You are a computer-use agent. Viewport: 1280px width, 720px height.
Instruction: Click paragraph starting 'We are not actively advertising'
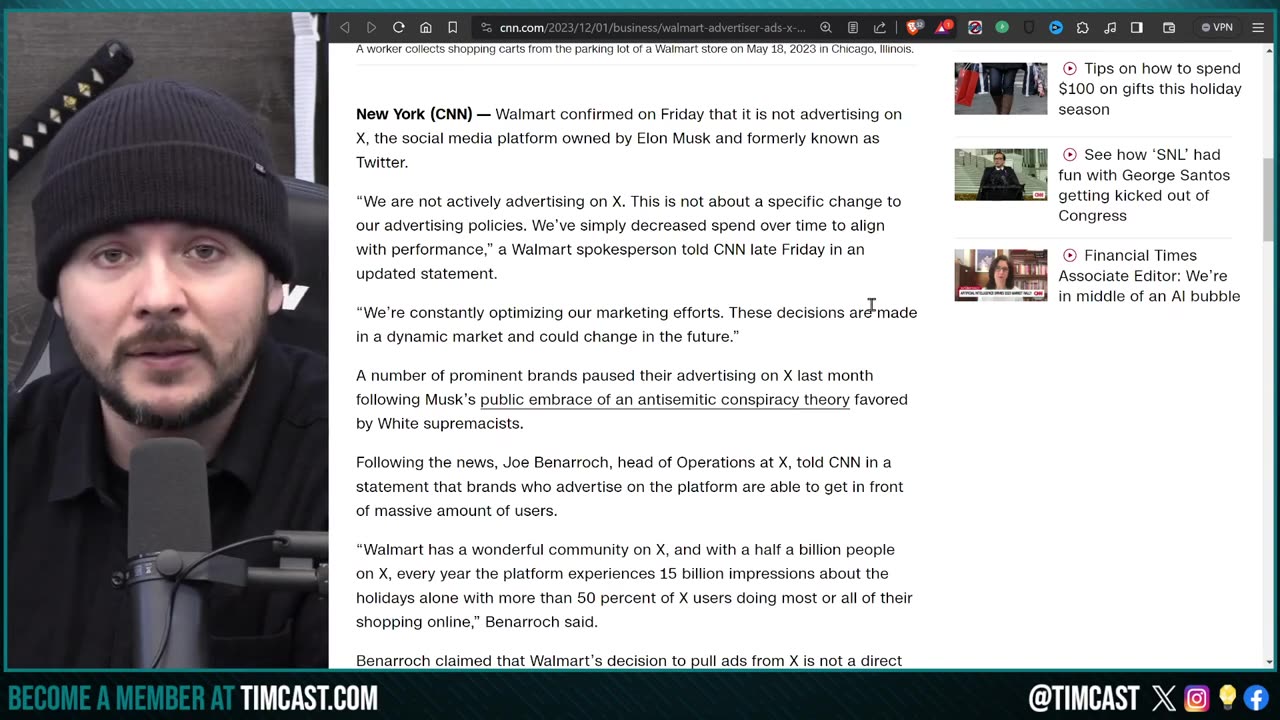coord(628,237)
